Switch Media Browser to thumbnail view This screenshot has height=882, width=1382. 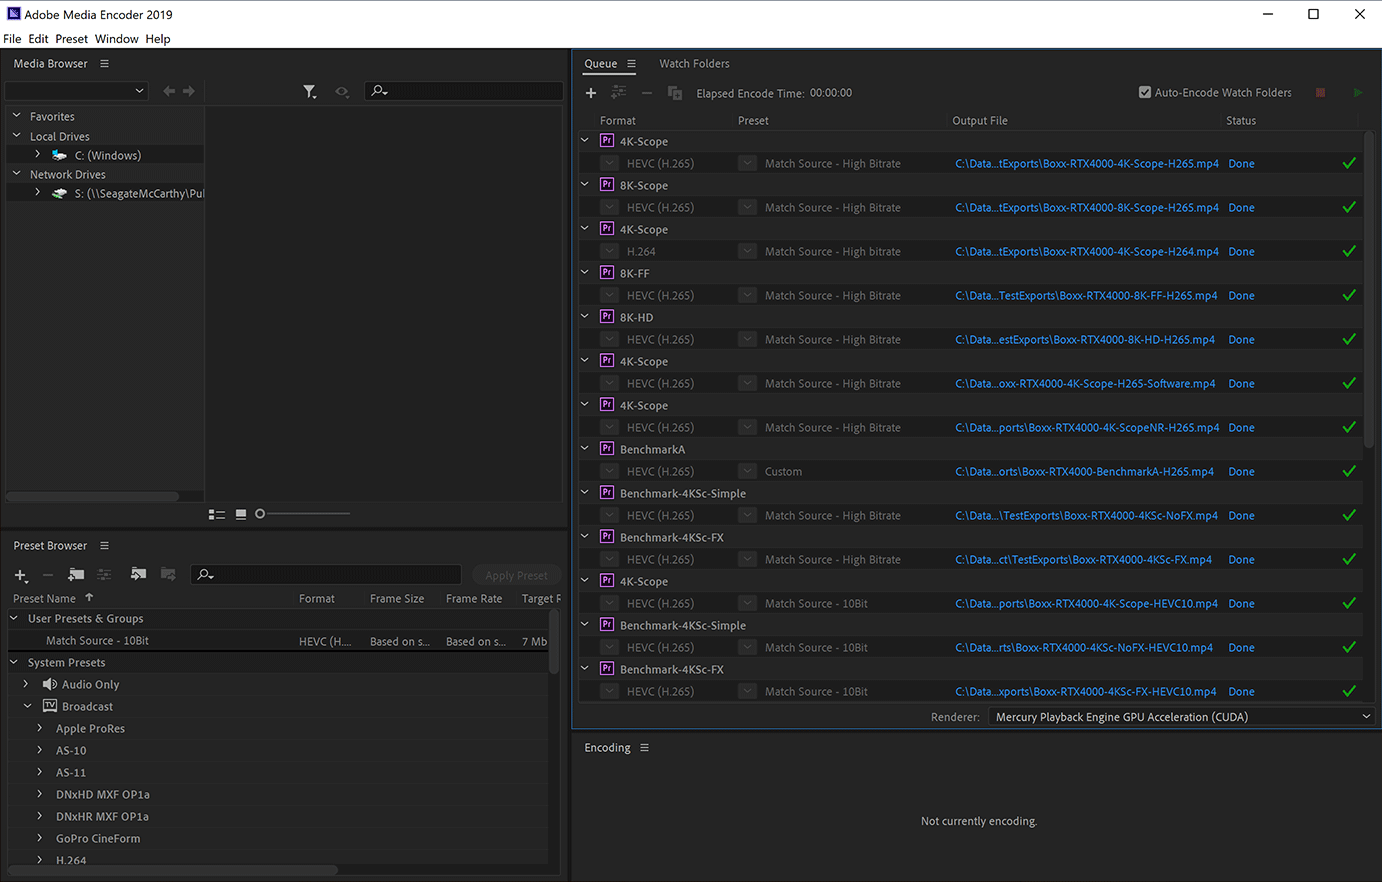click(241, 514)
